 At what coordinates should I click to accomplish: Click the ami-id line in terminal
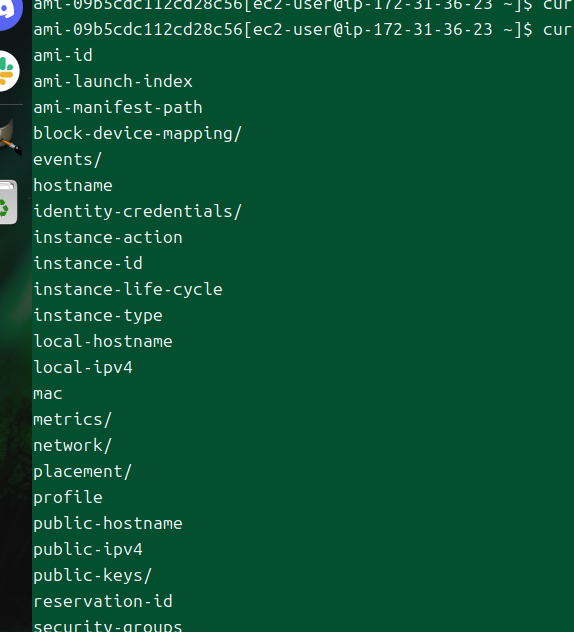click(x=63, y=56)
